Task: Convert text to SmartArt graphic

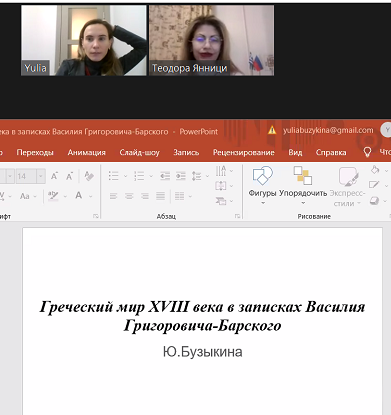Action: point(221,201)
